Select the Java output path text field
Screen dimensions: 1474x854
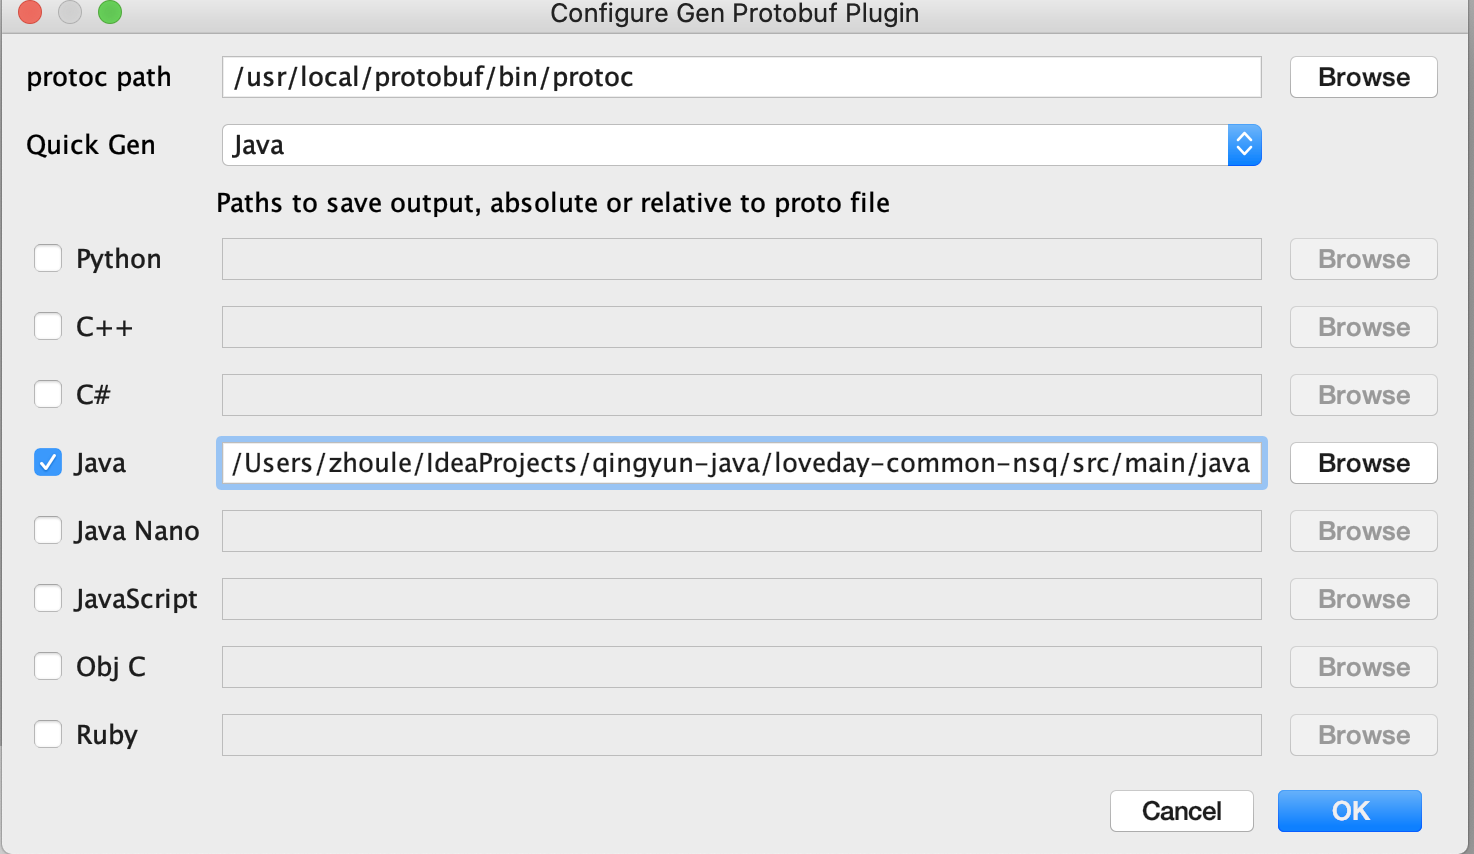(x=740, y=463)
